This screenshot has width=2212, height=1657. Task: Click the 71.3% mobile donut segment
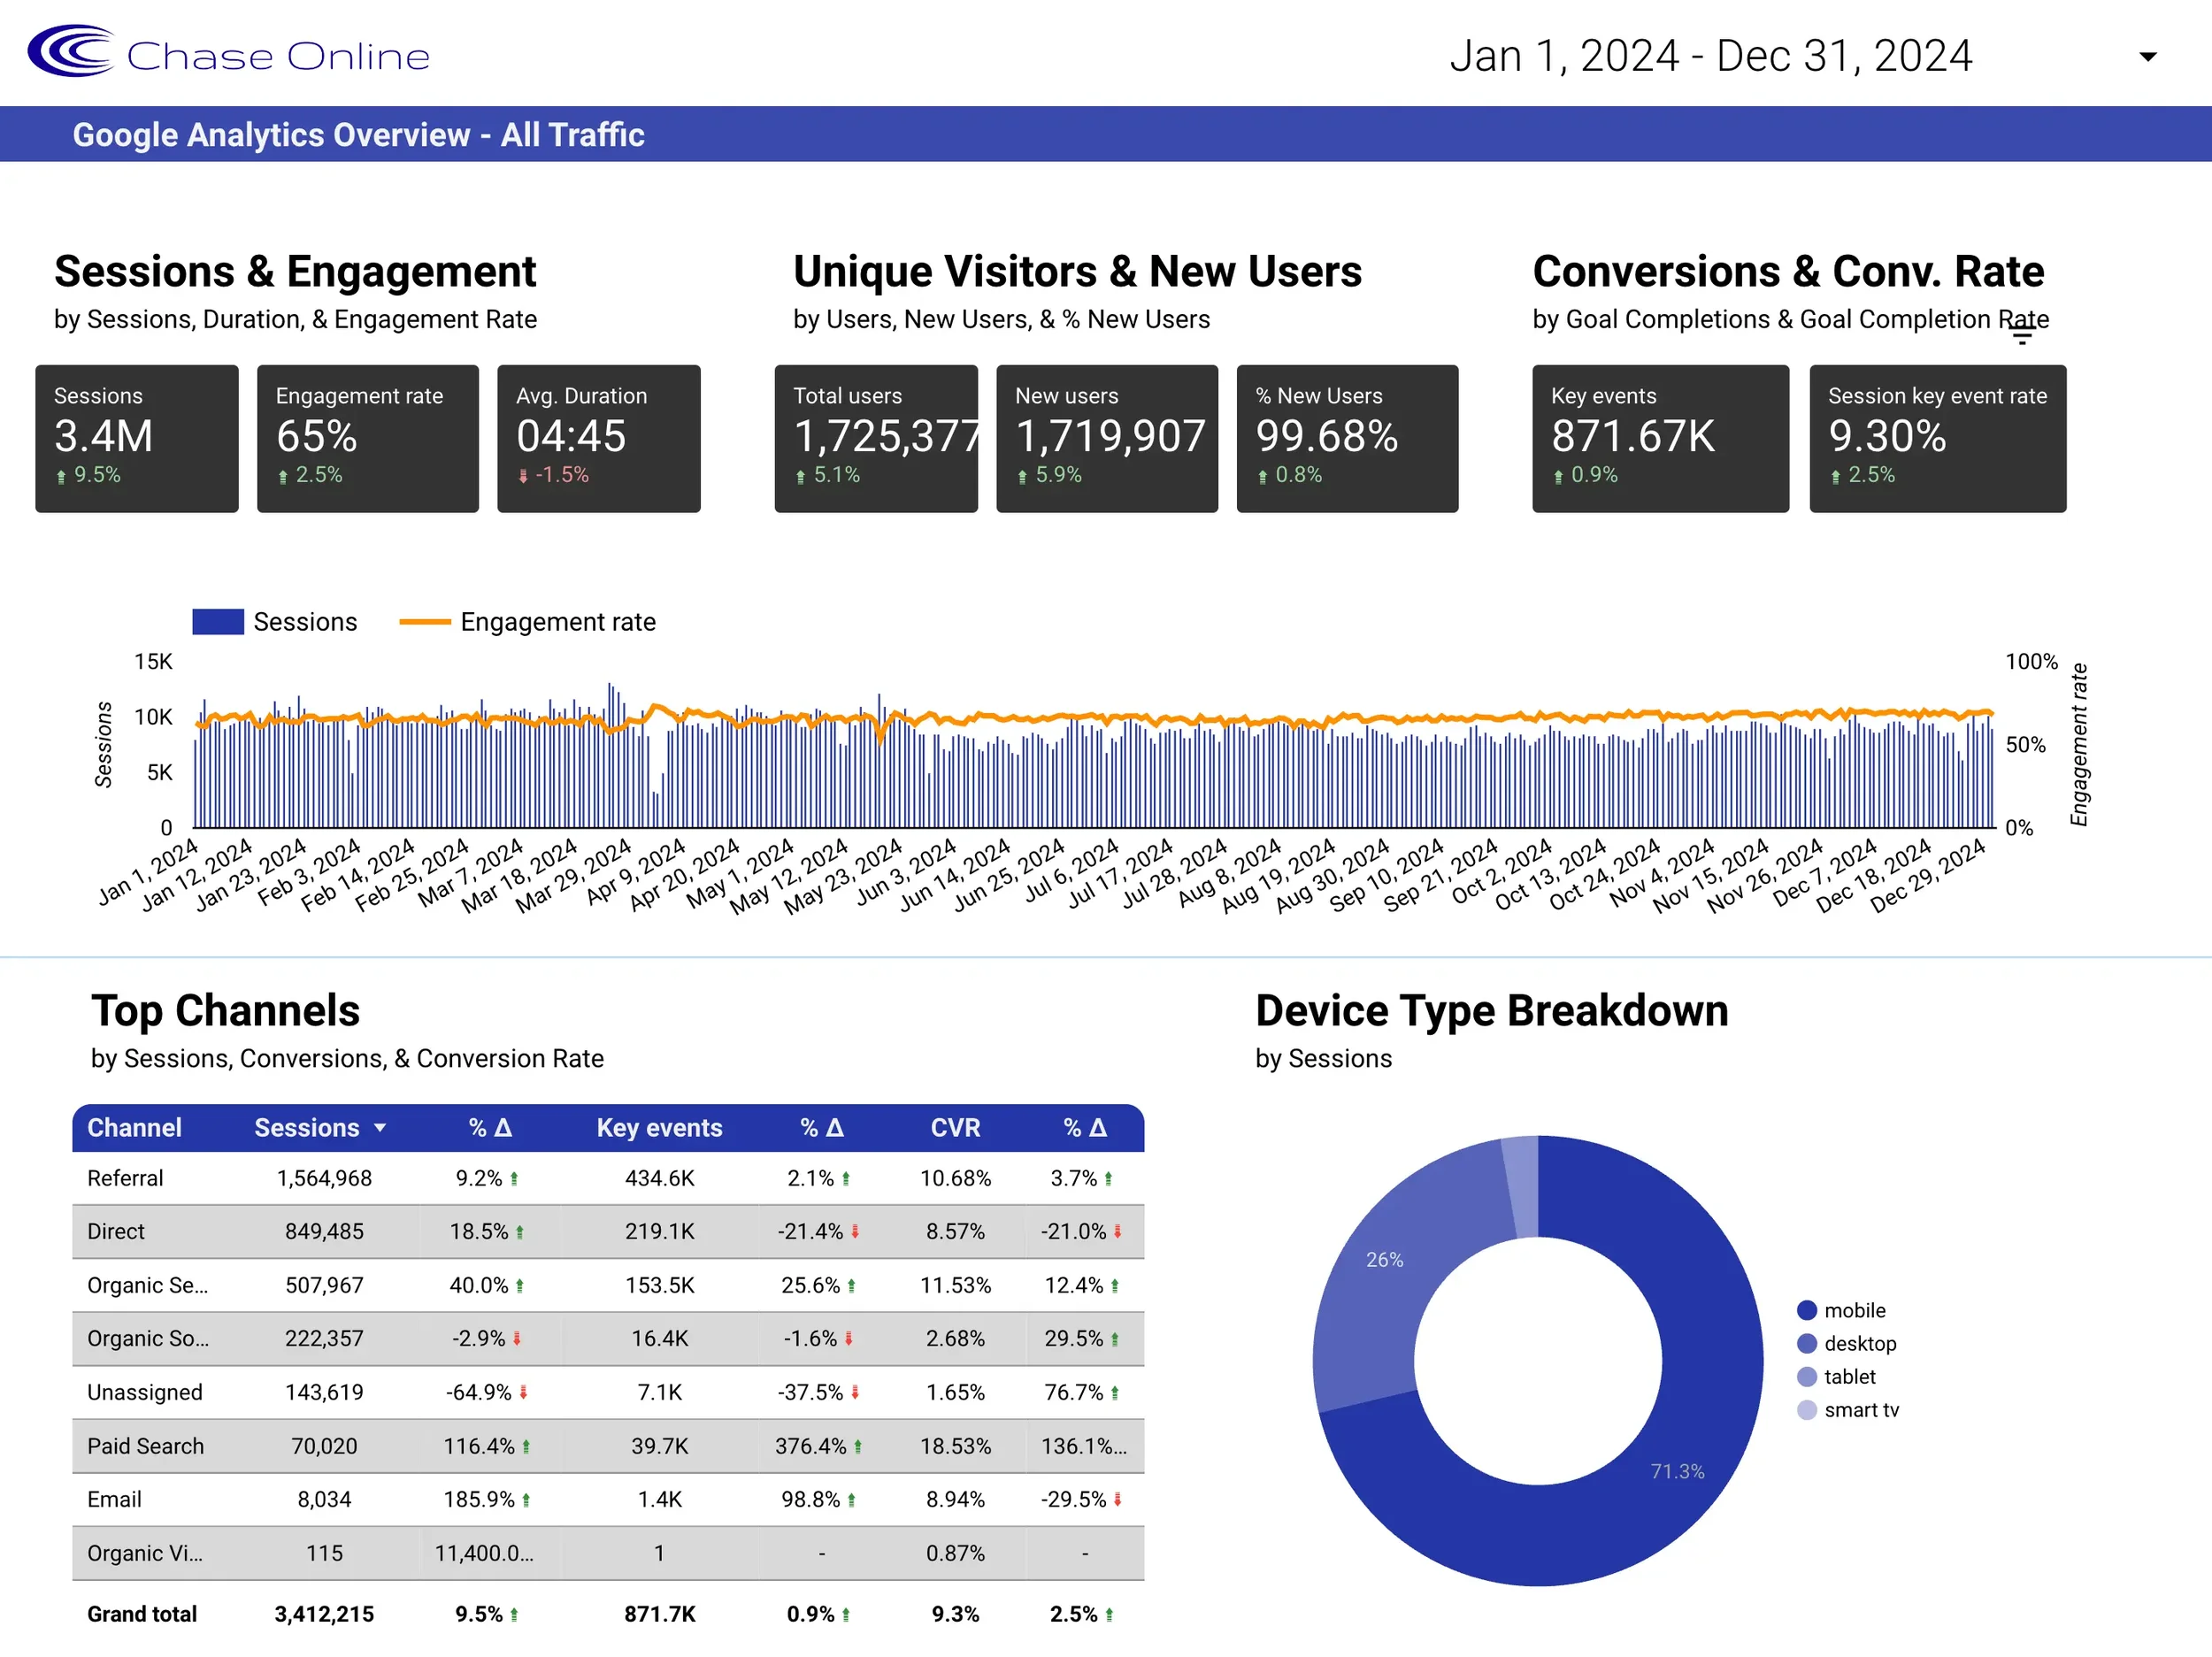click(x=1677, y=1471)
